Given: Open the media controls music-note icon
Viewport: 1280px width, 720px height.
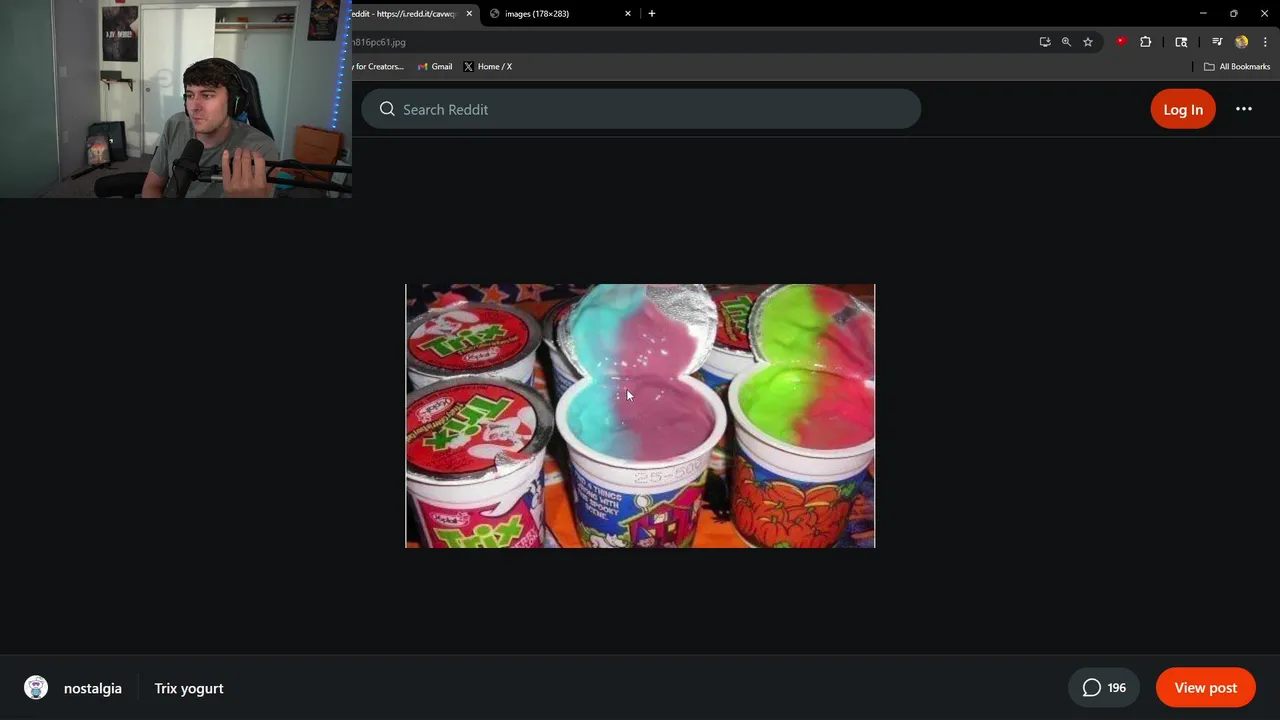Looking at the screenshot, I should pos(1217,42).
